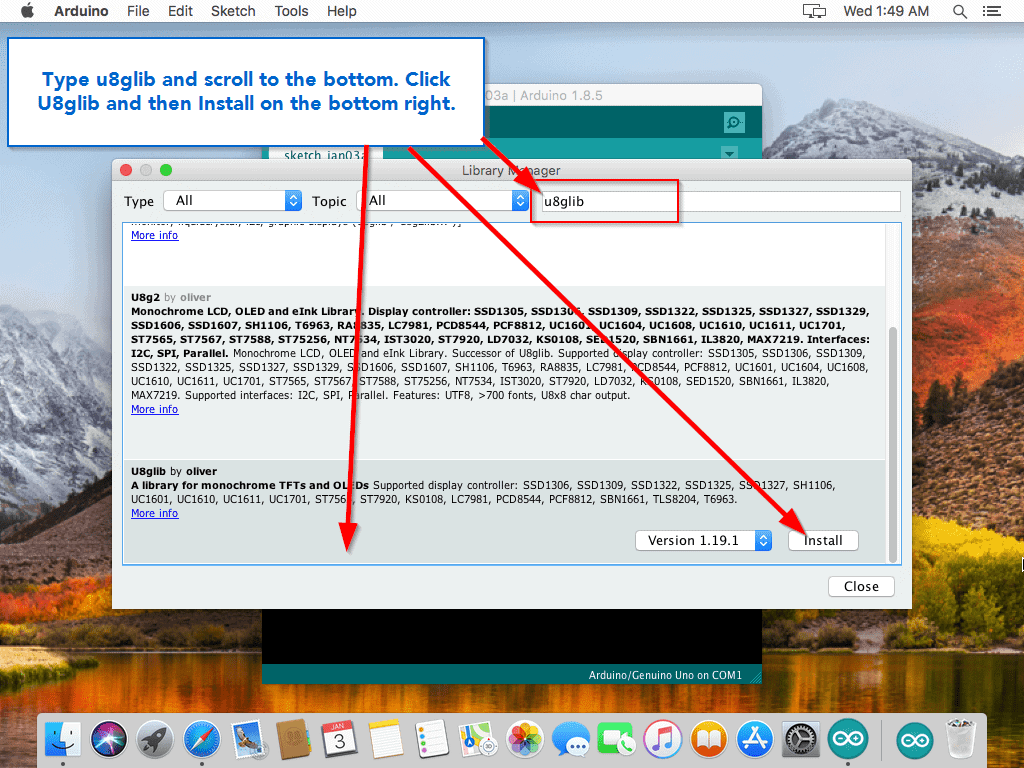Open More info link for U8glib
Viewport: 1024px width, 768px height.
coord(155,513)
